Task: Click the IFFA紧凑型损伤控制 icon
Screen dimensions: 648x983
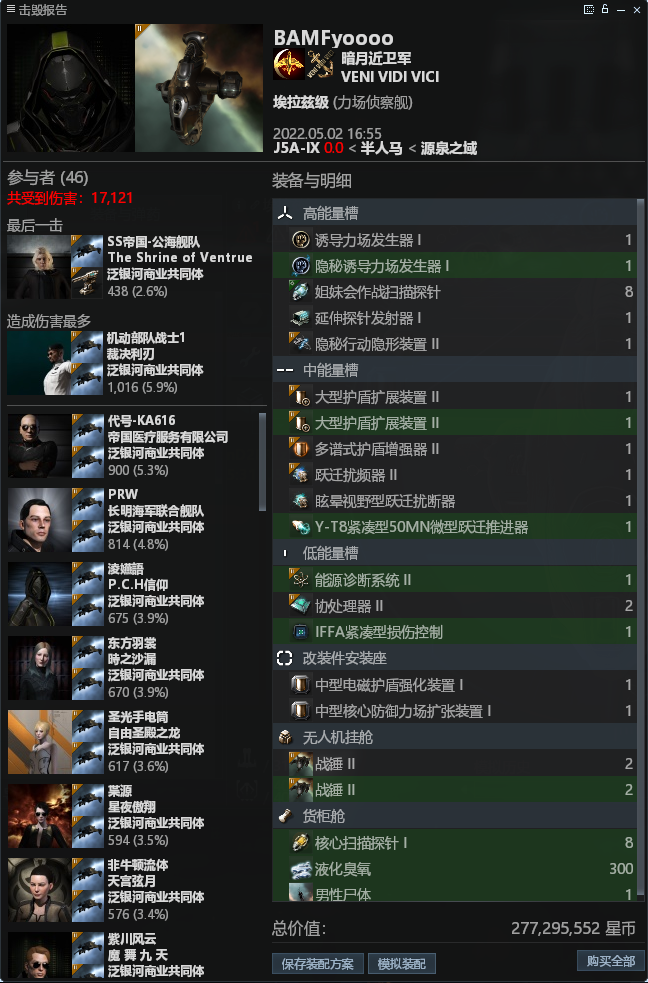Action: click(301, 631)
